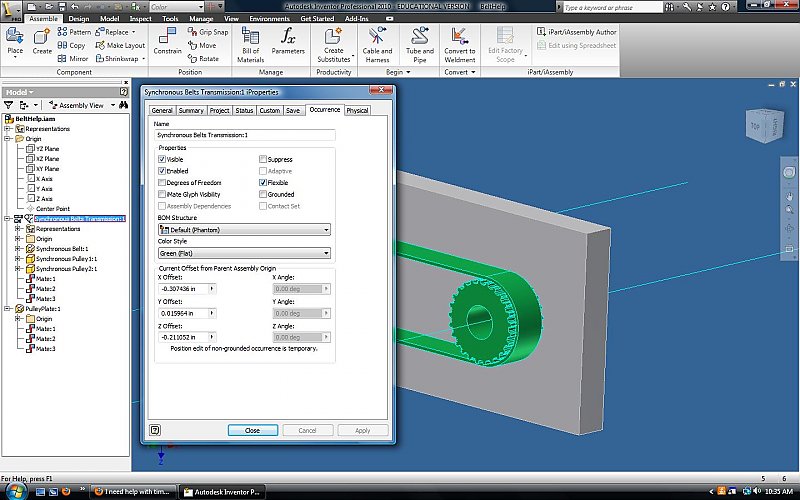Open the Inspect ribbon tab
Image resolution: width=800 pixels, height=500 pixels.
[x=140, y=18]
